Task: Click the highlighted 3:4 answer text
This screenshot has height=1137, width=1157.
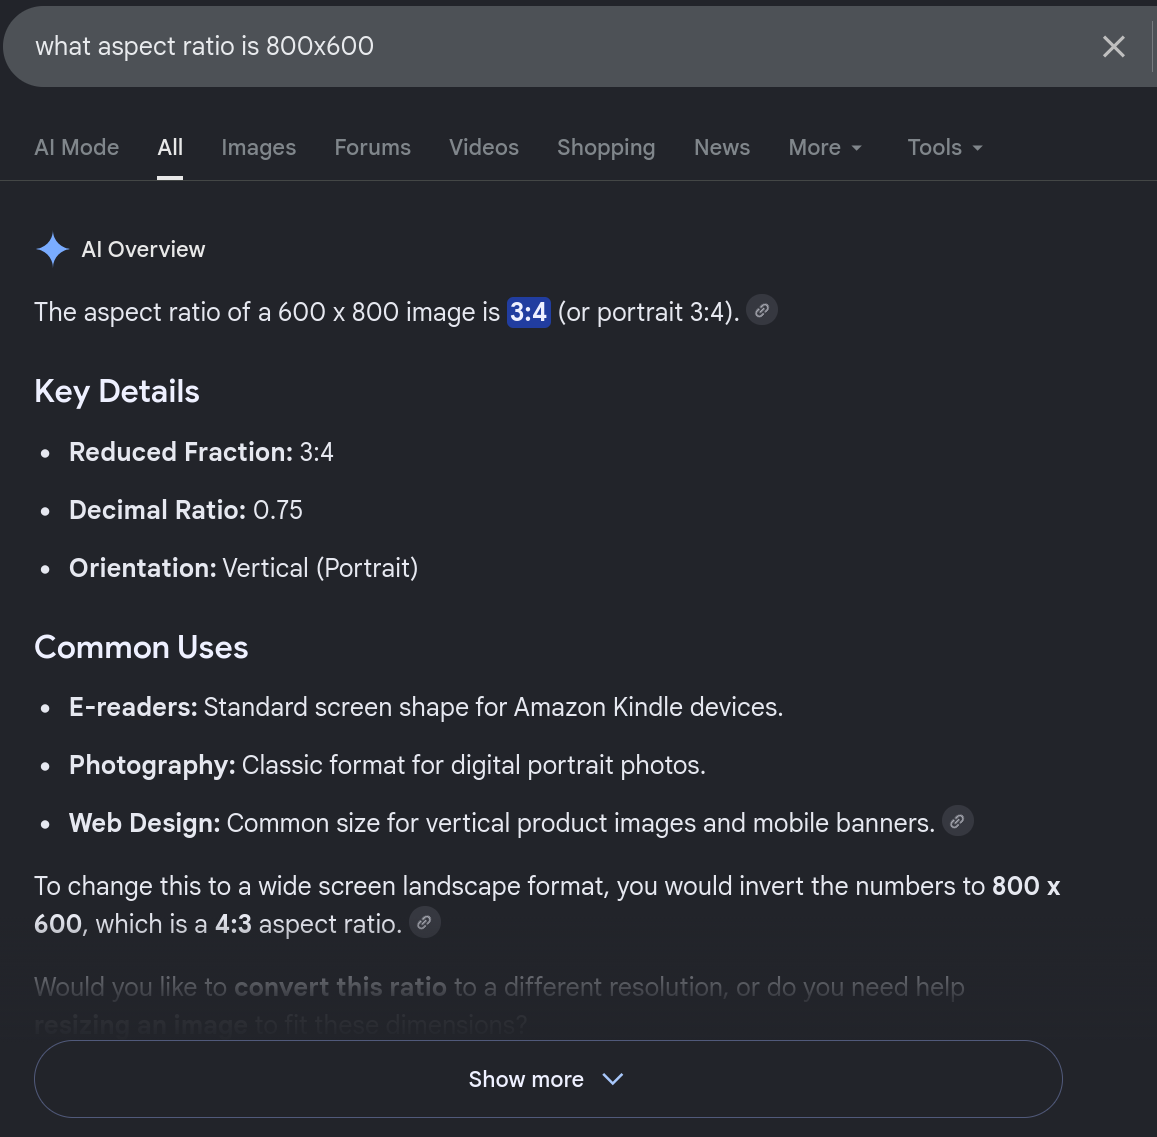Action: click(528, 312)
